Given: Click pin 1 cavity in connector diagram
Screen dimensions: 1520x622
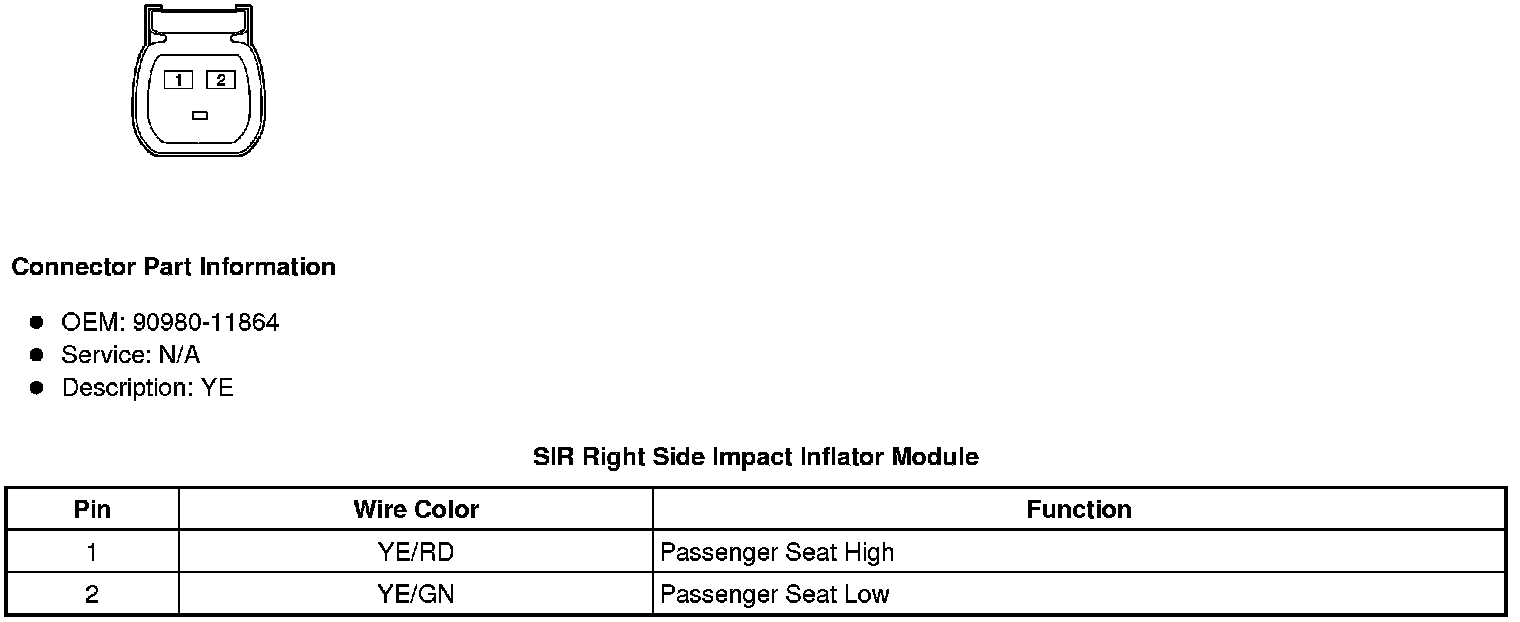Looking at the screenshot, I should point(178,80).
